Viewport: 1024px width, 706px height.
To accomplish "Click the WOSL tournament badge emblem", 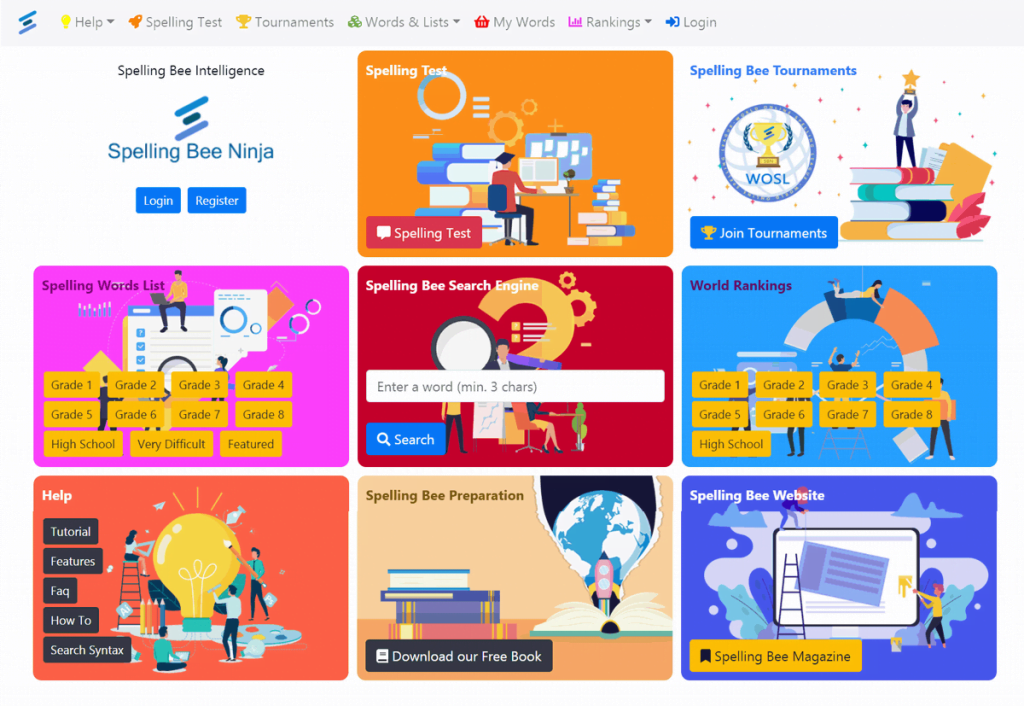I will (767, 153).
